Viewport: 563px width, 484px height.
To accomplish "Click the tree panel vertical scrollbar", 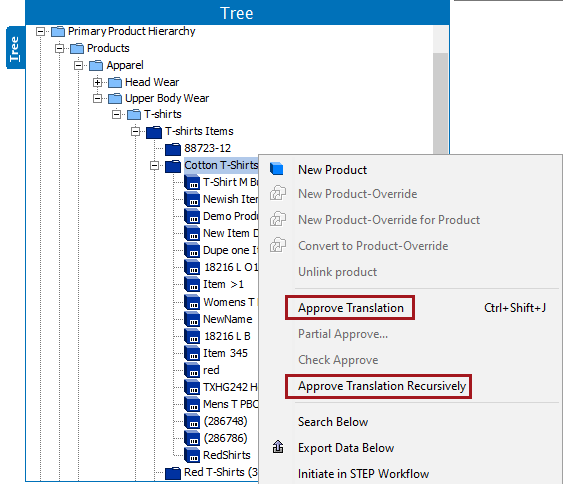I will coord(440,104).
